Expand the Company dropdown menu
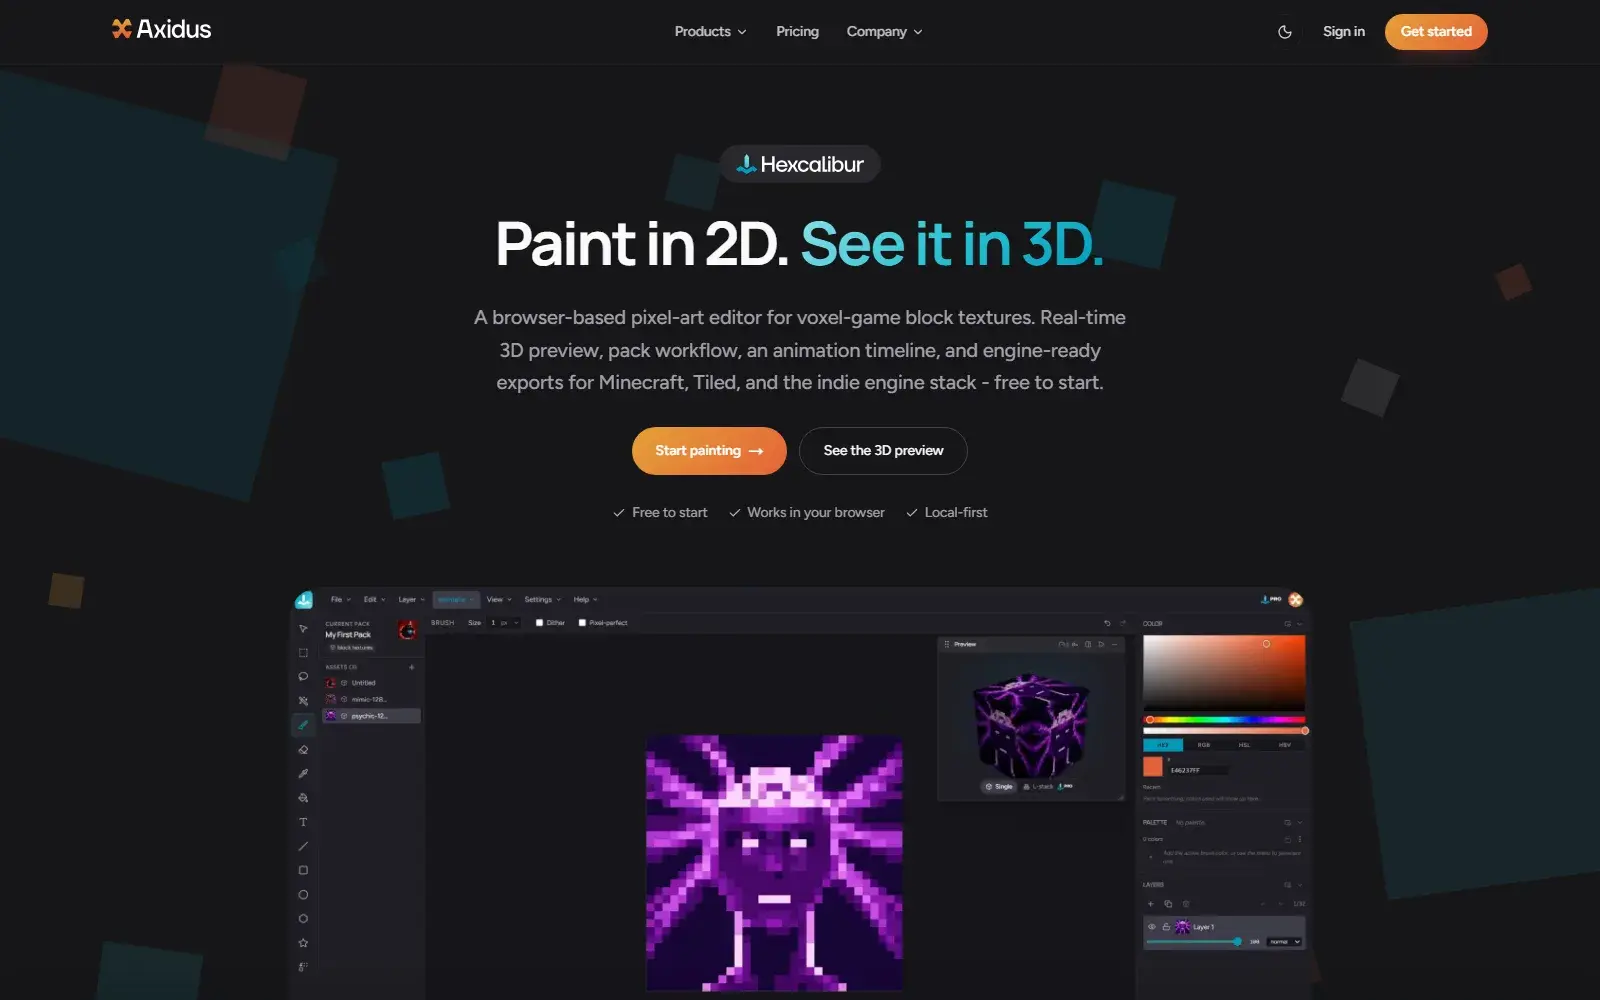Image resolution: width=1600 pixels, height=1000 pixels. point(884,32)
